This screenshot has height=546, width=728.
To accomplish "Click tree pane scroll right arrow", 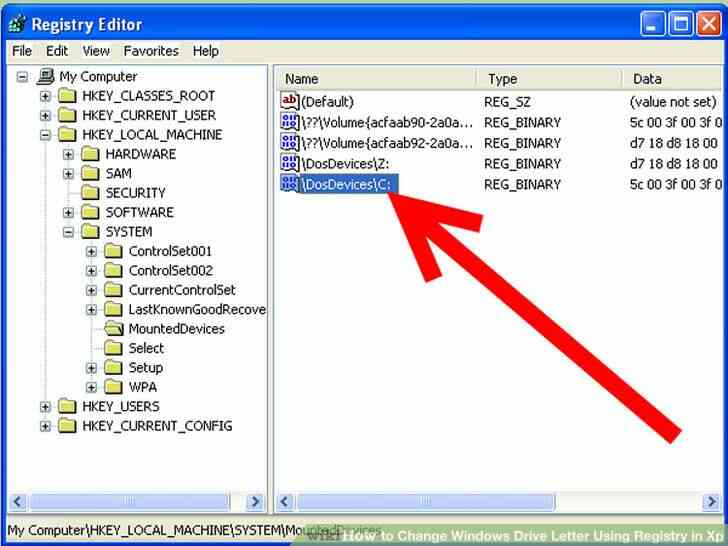I will [255, 502].
